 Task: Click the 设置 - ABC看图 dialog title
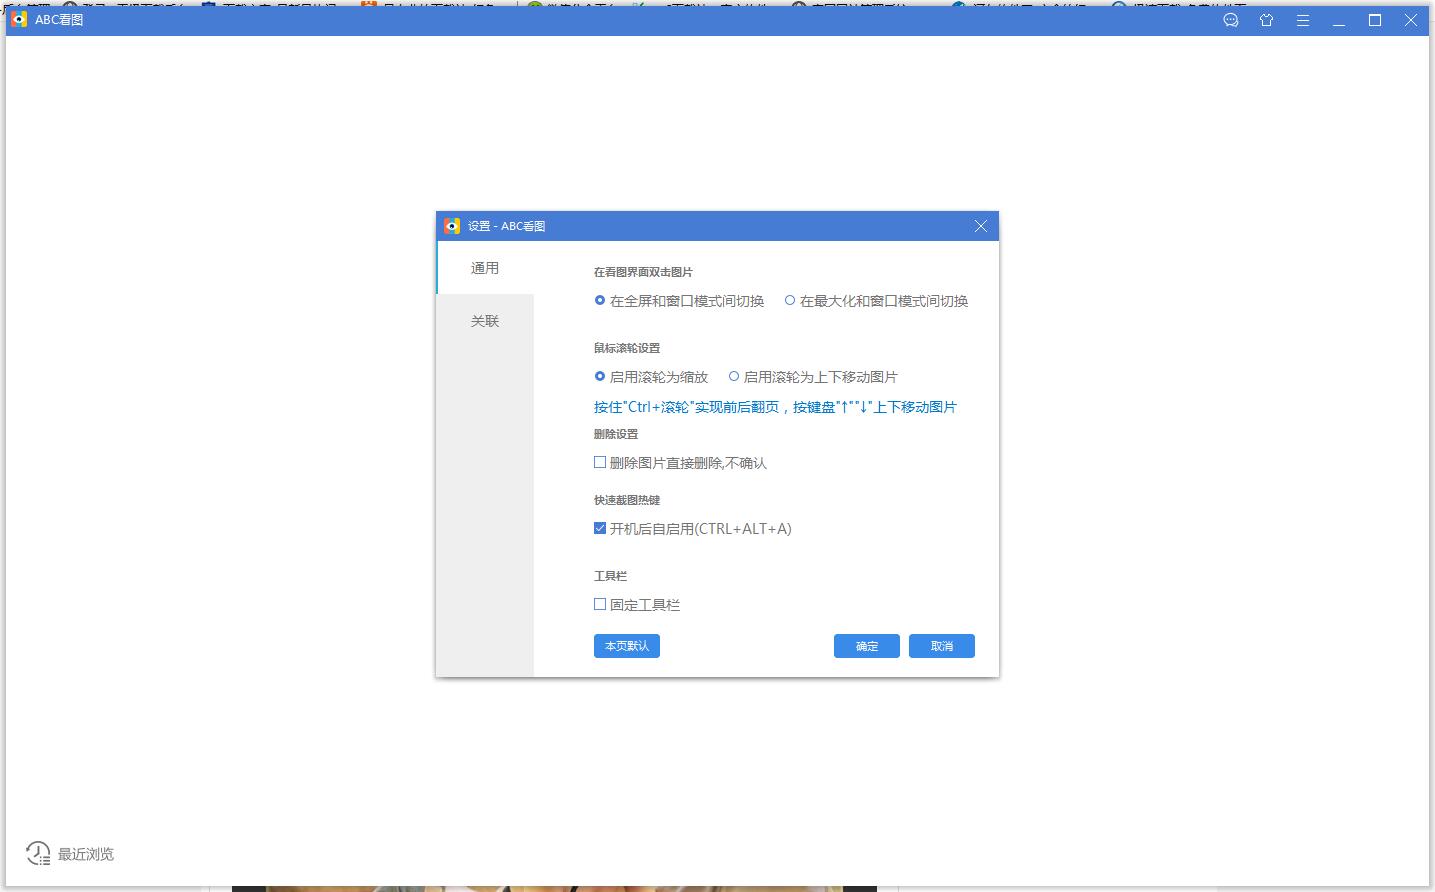pos(507,226)
